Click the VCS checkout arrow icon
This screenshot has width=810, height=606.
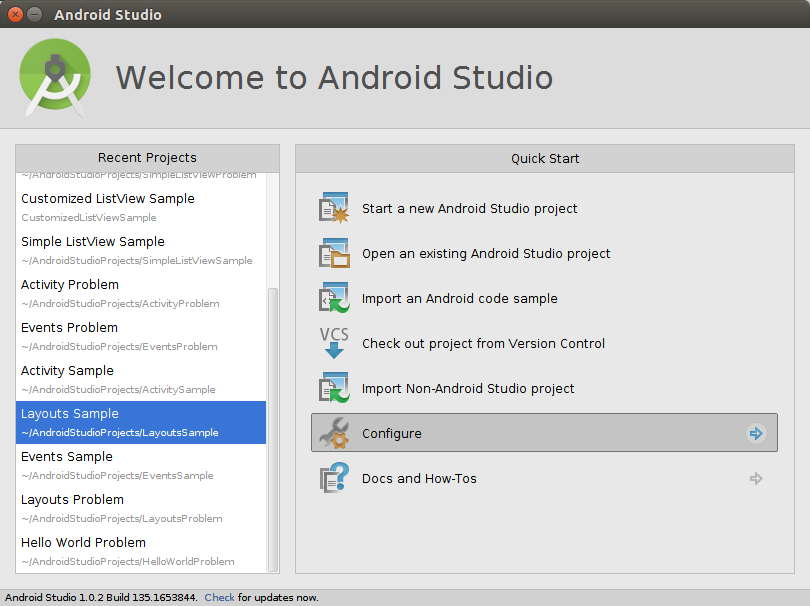pyautogui.click(x=334, y=343)
